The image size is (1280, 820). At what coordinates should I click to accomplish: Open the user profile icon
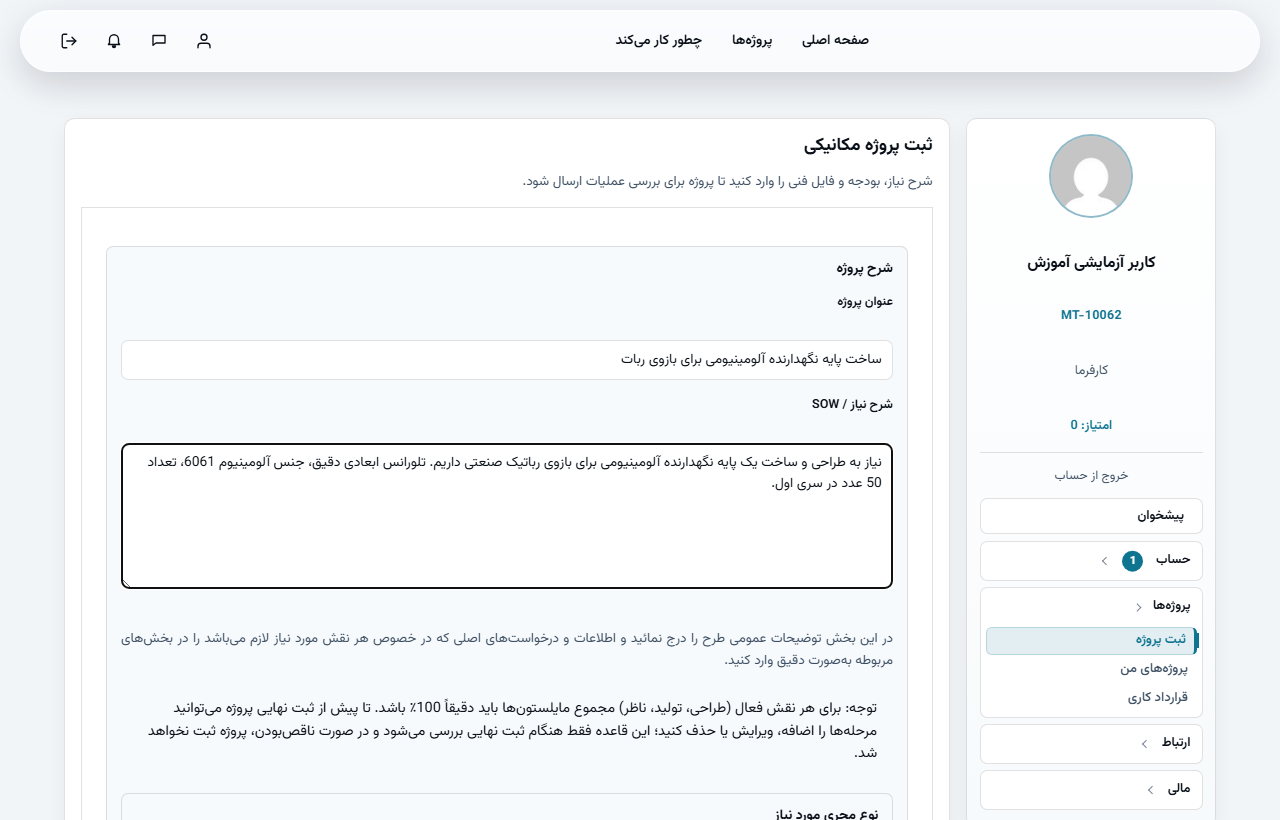click(x=204, y=41)
